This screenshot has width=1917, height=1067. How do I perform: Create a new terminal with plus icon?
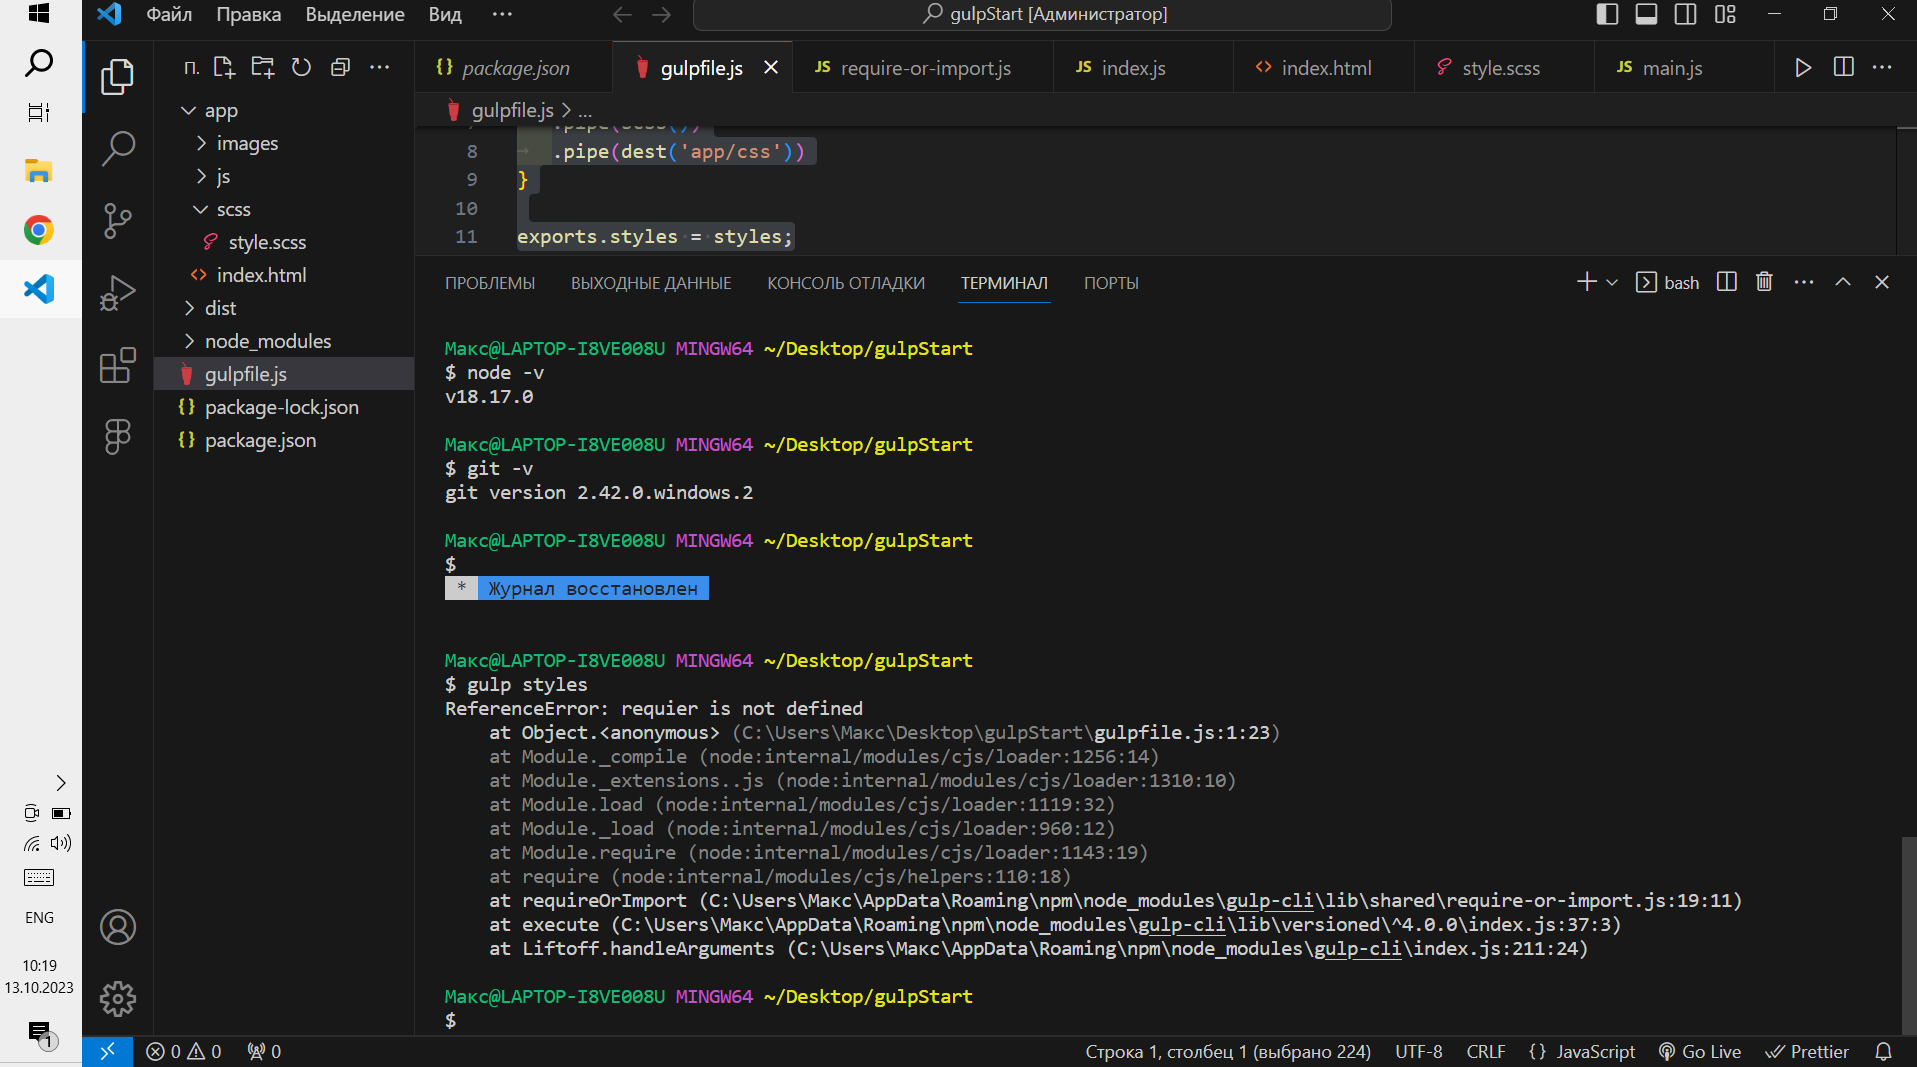click(1586, 282)
